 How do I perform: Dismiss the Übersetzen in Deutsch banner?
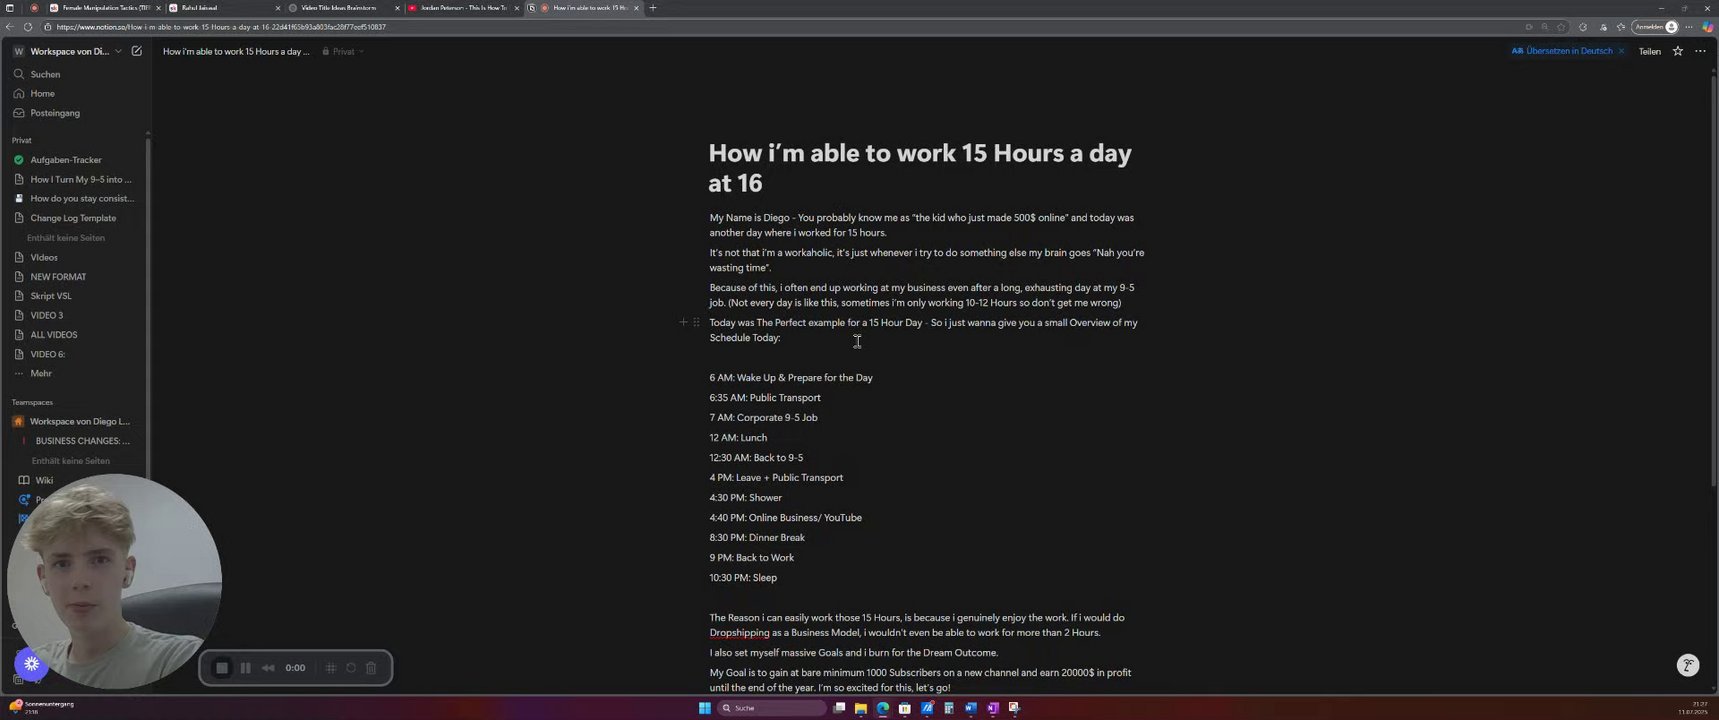click(1621, 51)
